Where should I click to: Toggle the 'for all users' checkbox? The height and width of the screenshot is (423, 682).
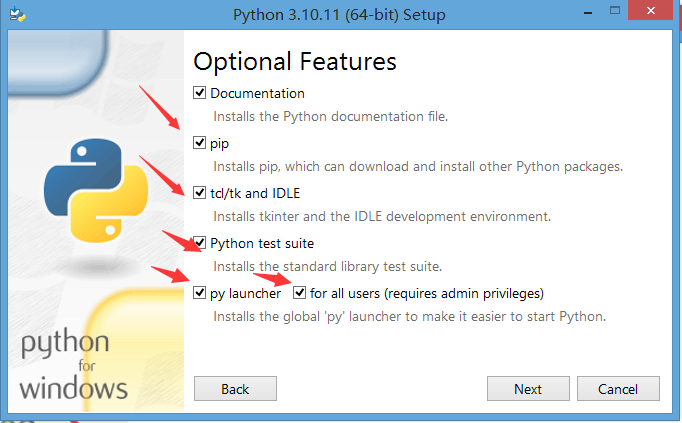pyautogui.click(x=299, y=293)
